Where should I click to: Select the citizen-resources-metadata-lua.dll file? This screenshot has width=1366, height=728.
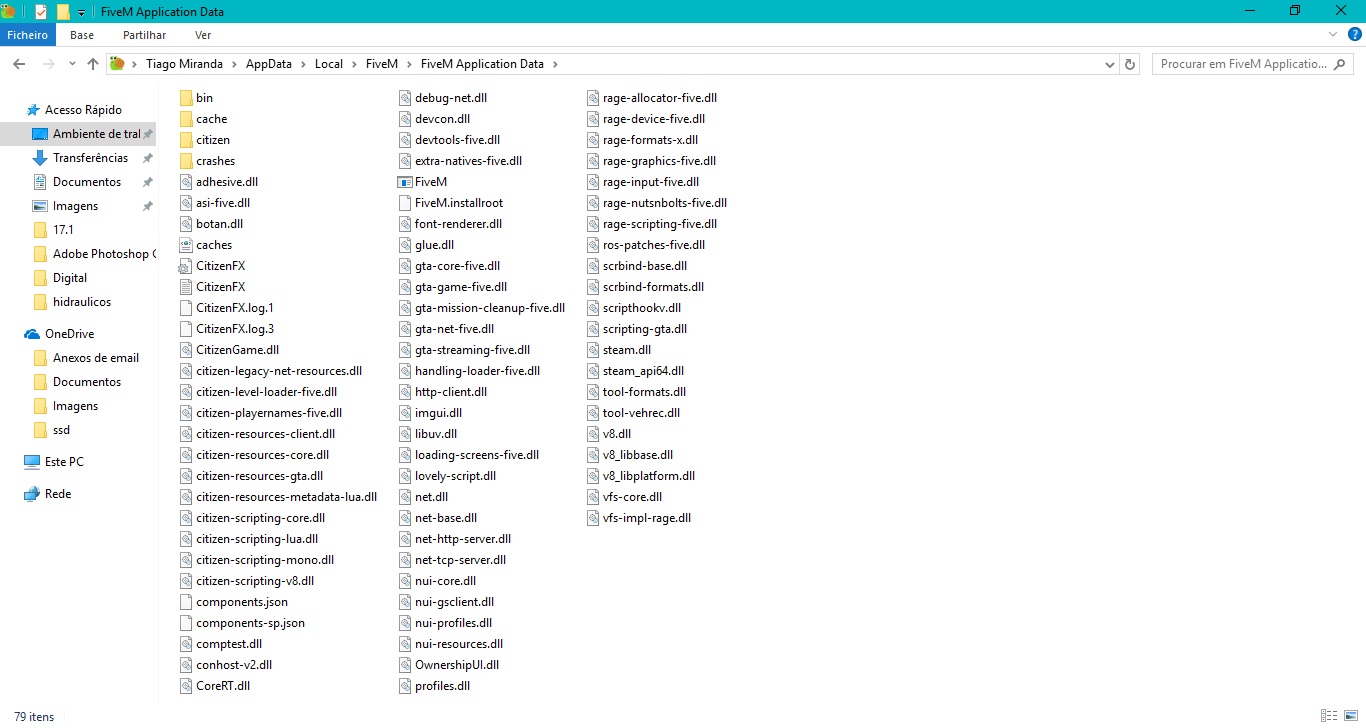[279, 497]
